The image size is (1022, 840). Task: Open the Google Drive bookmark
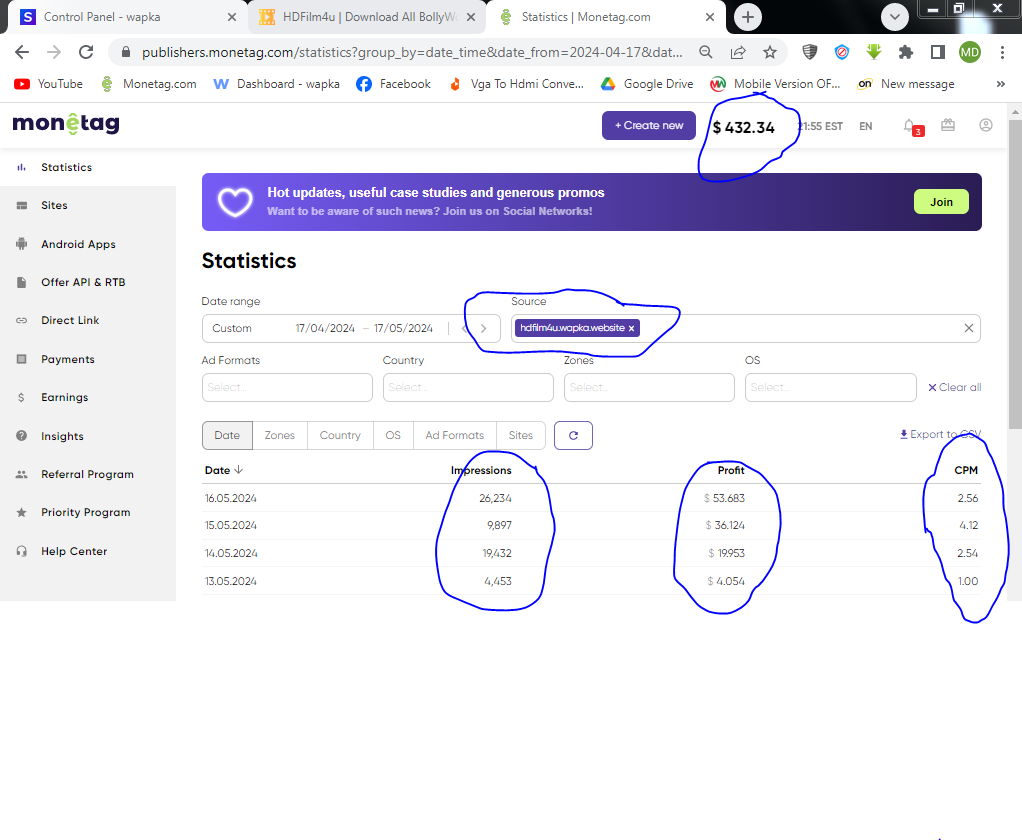(647, 84)
